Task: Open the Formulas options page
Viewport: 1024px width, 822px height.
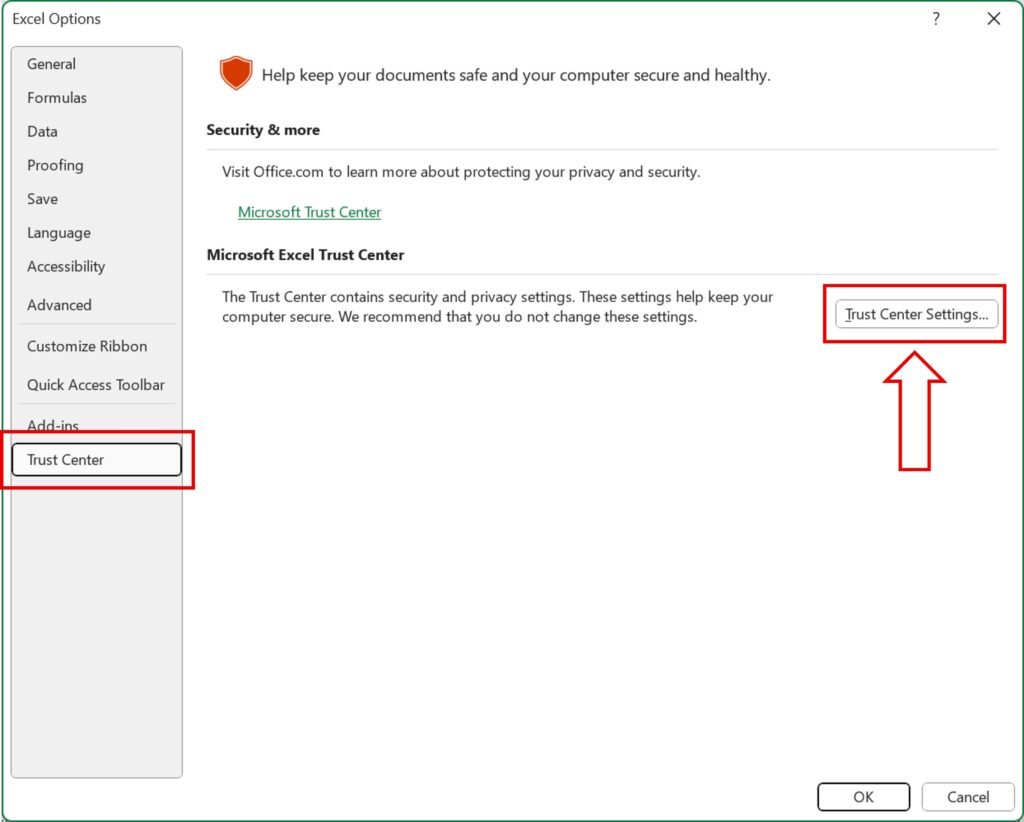Action: (x=57, y=97)
